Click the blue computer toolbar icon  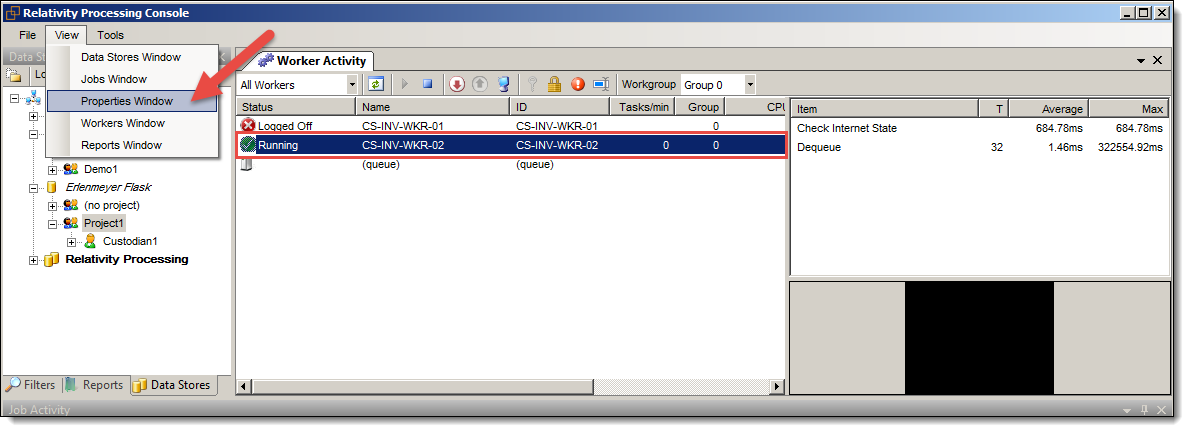click(x=503, y=84)
